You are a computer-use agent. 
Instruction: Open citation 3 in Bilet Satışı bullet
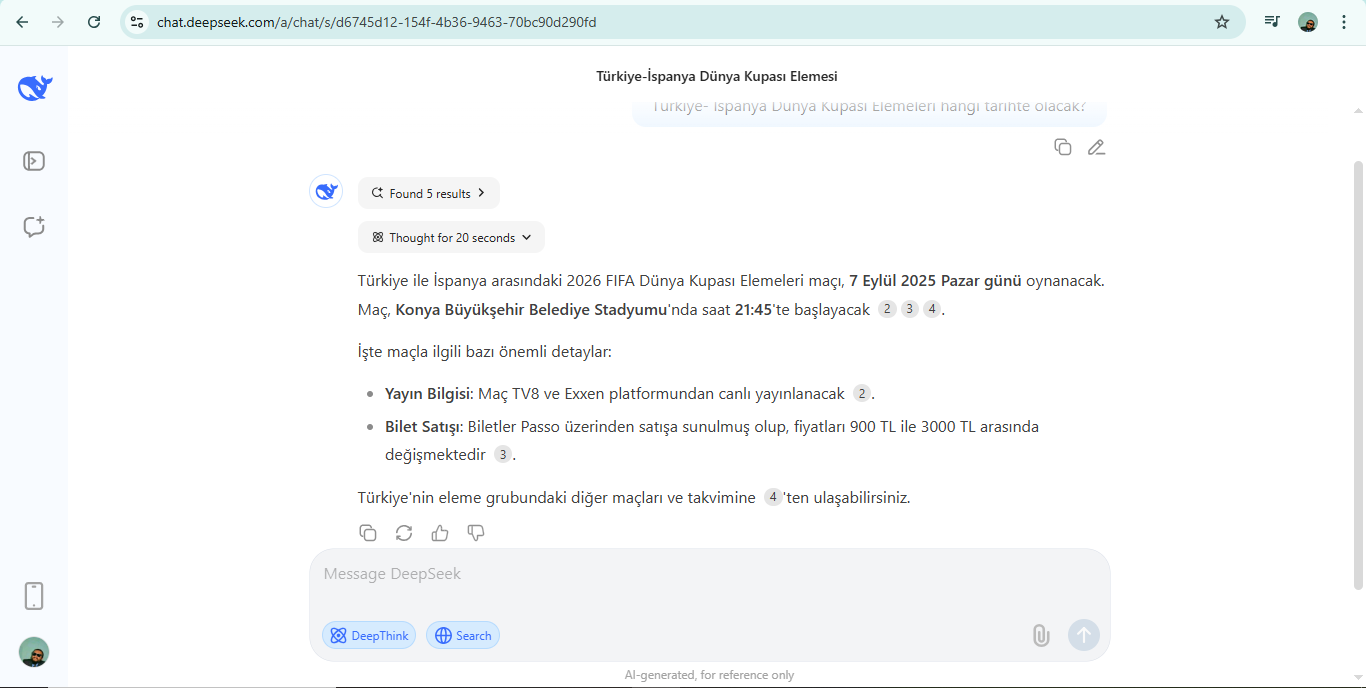pos(503,454)
